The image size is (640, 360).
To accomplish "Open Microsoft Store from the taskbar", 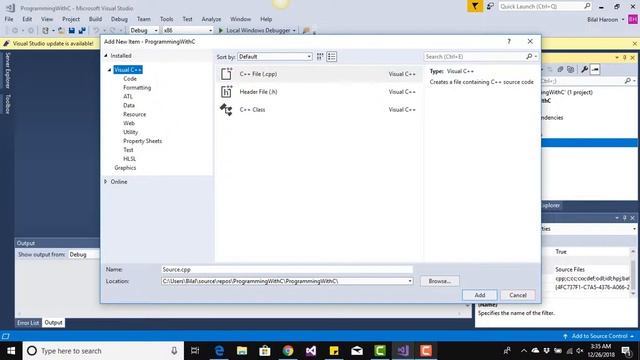I will point(265,351).
